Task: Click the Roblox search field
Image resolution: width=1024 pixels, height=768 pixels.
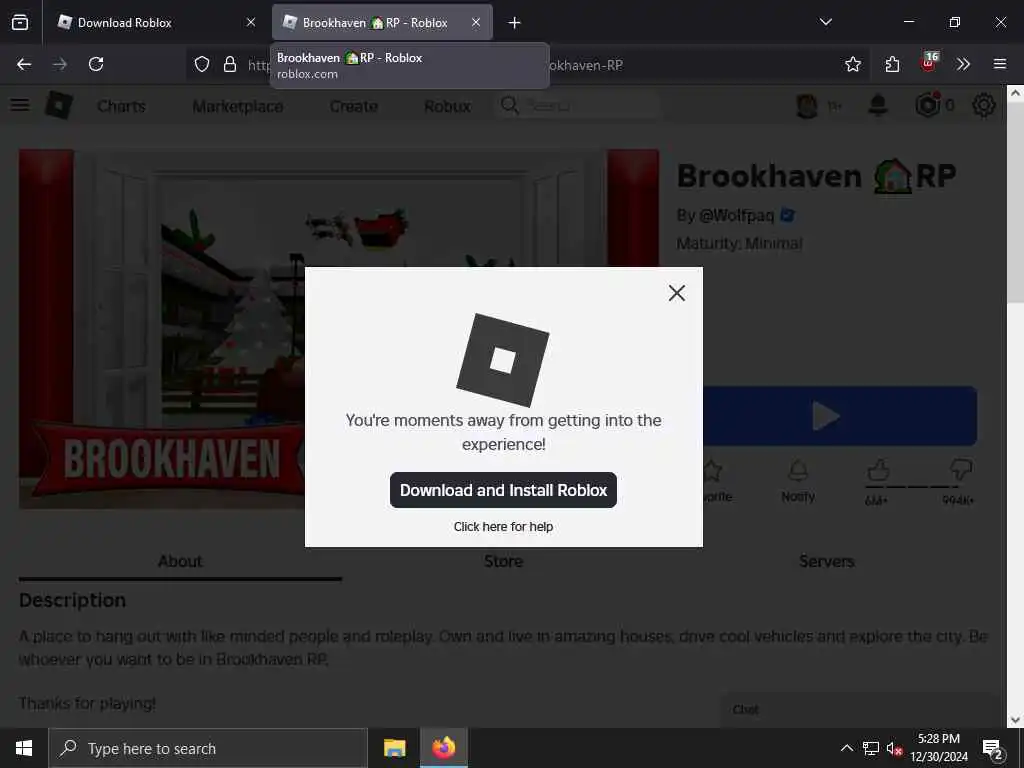Action: pos(578,105)
